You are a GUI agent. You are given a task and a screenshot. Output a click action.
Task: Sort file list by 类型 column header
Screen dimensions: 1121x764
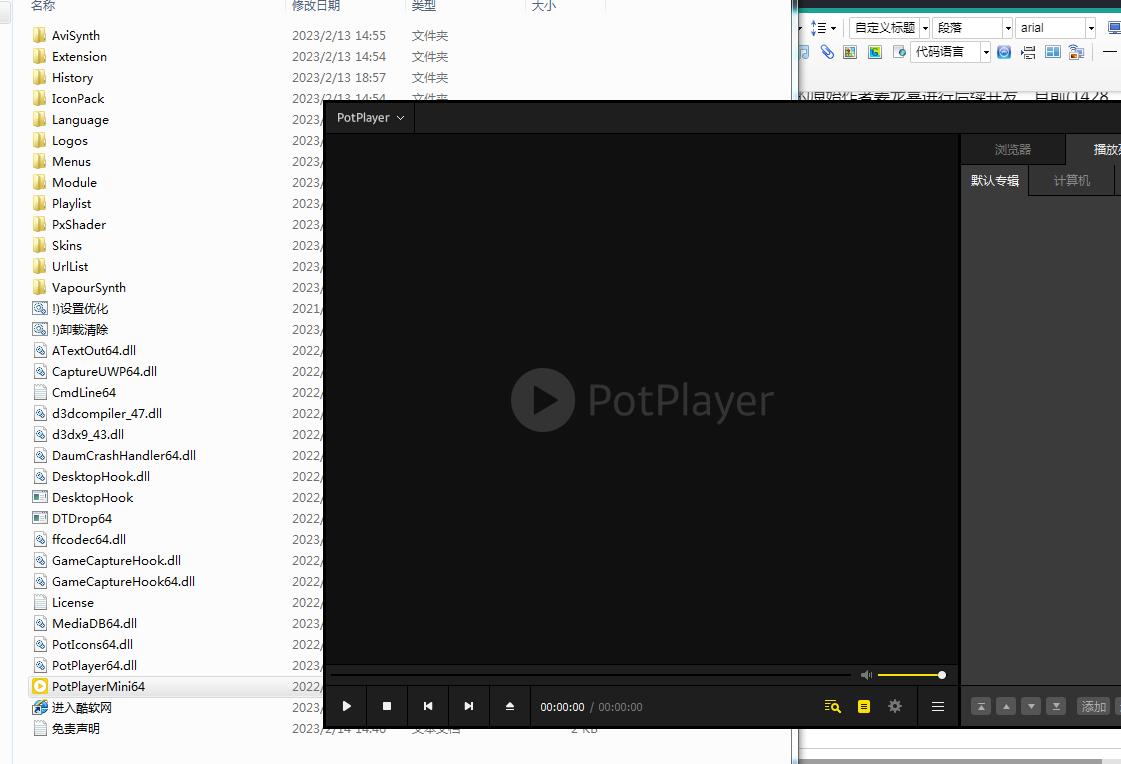(423, 6)
